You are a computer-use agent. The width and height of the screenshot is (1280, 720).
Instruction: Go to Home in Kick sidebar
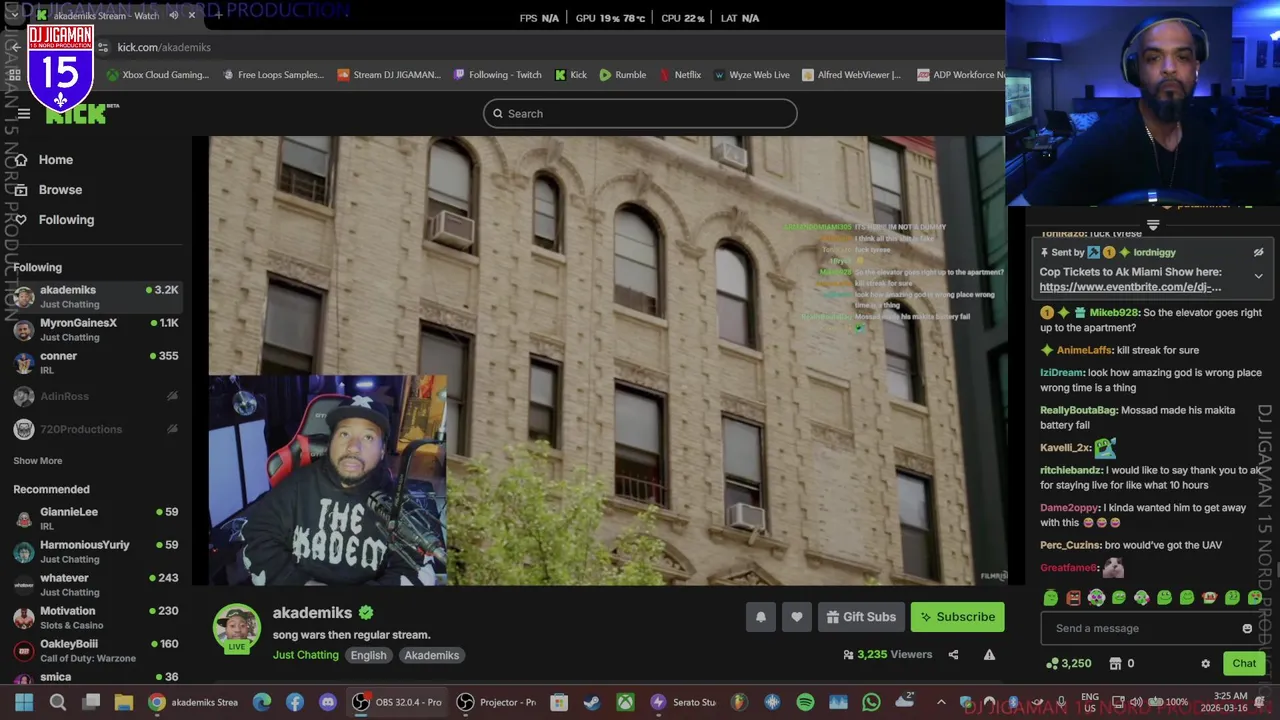click(x=56, y=160)
